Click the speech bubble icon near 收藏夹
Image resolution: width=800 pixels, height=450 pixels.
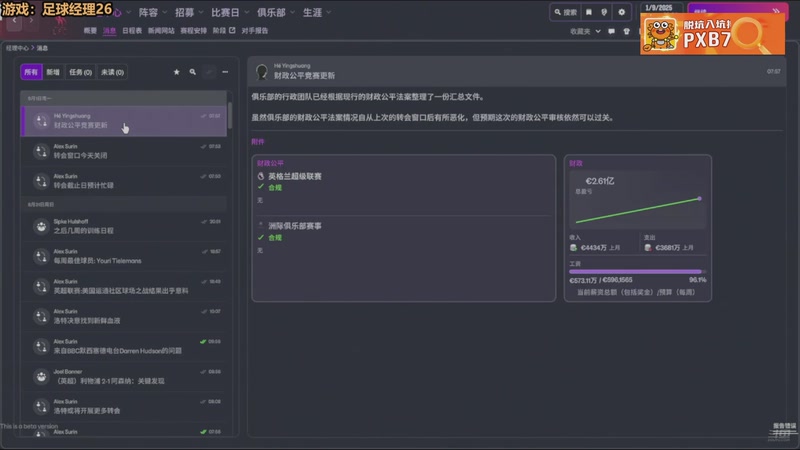click(611, 31)
